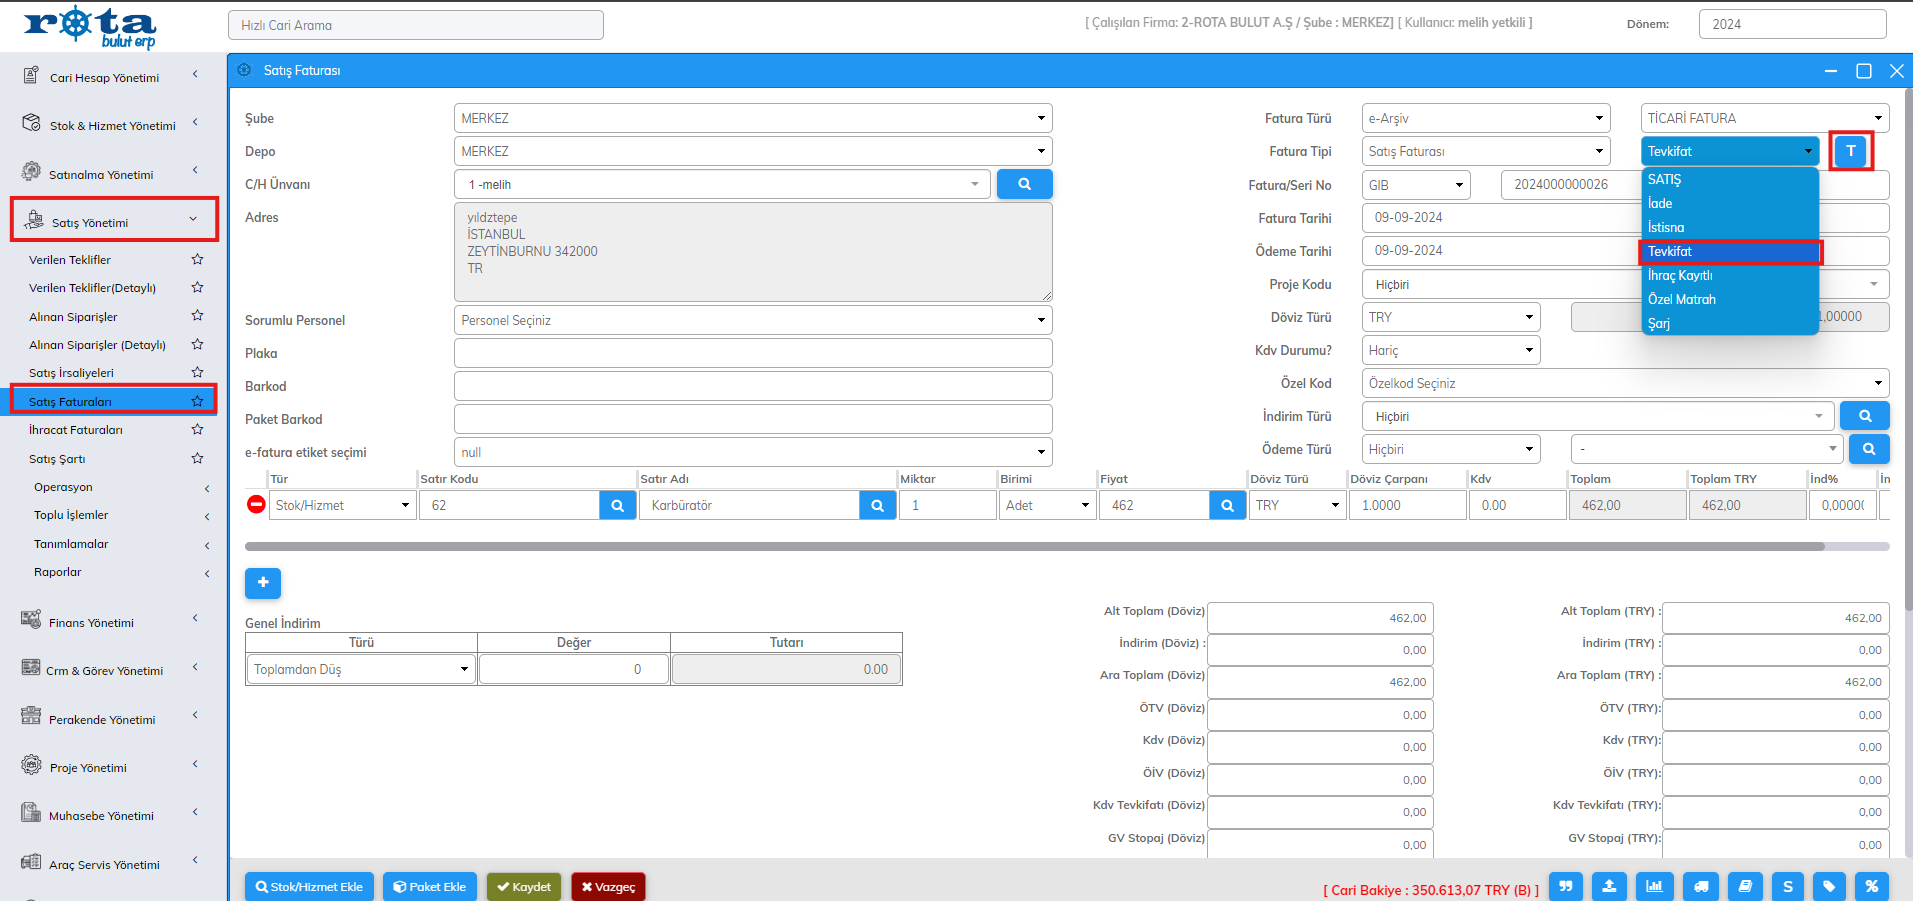
Task: Click the Kaydet button
Action: click(524, 887)
